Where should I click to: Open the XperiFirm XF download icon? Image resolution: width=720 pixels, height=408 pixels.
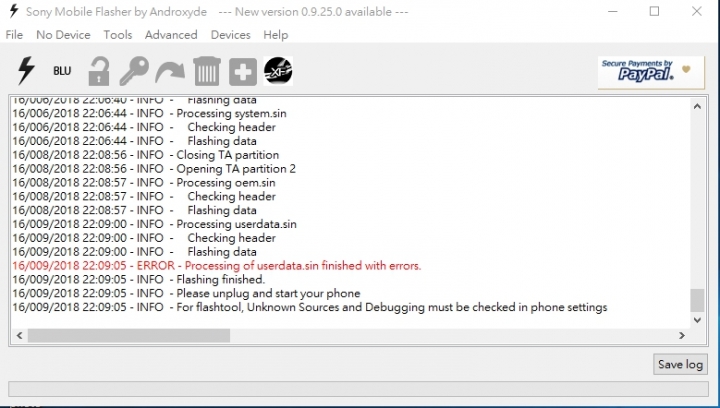tap(278, 71)
